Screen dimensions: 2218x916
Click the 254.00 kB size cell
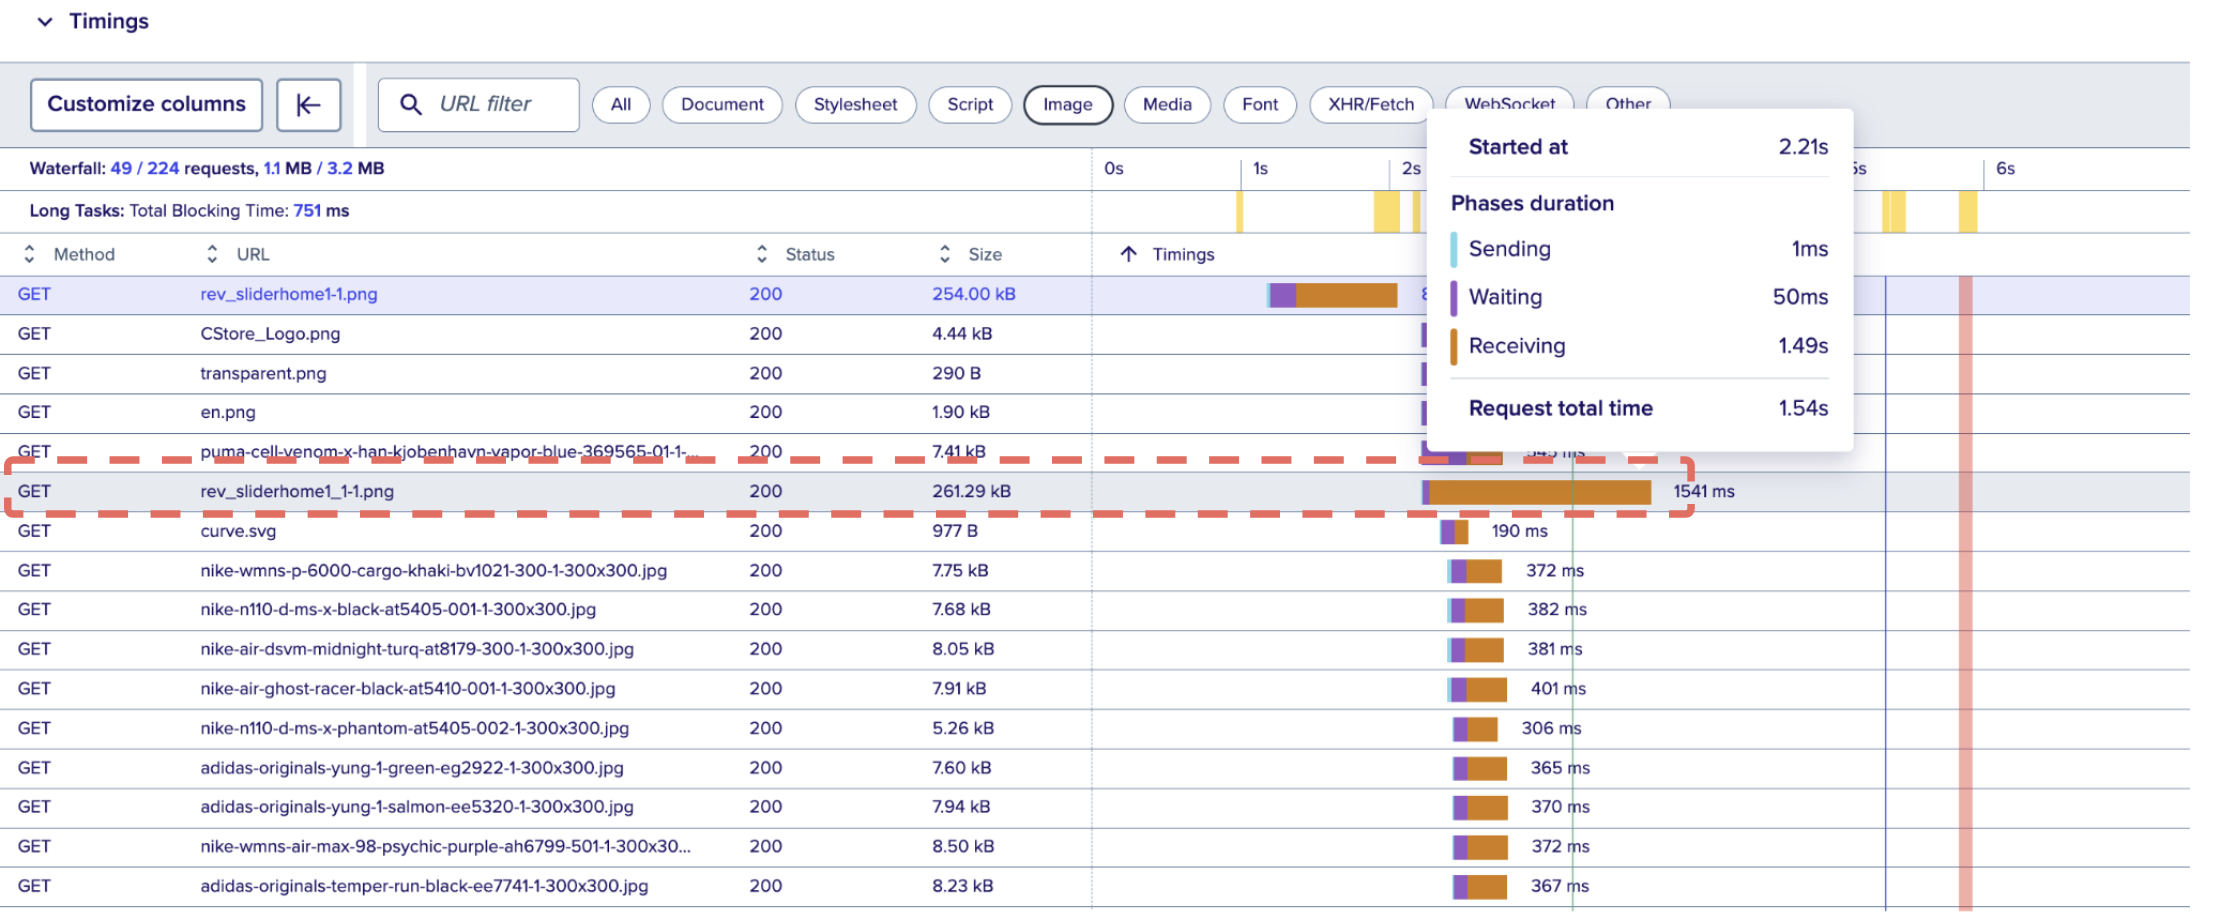point(973,294)
